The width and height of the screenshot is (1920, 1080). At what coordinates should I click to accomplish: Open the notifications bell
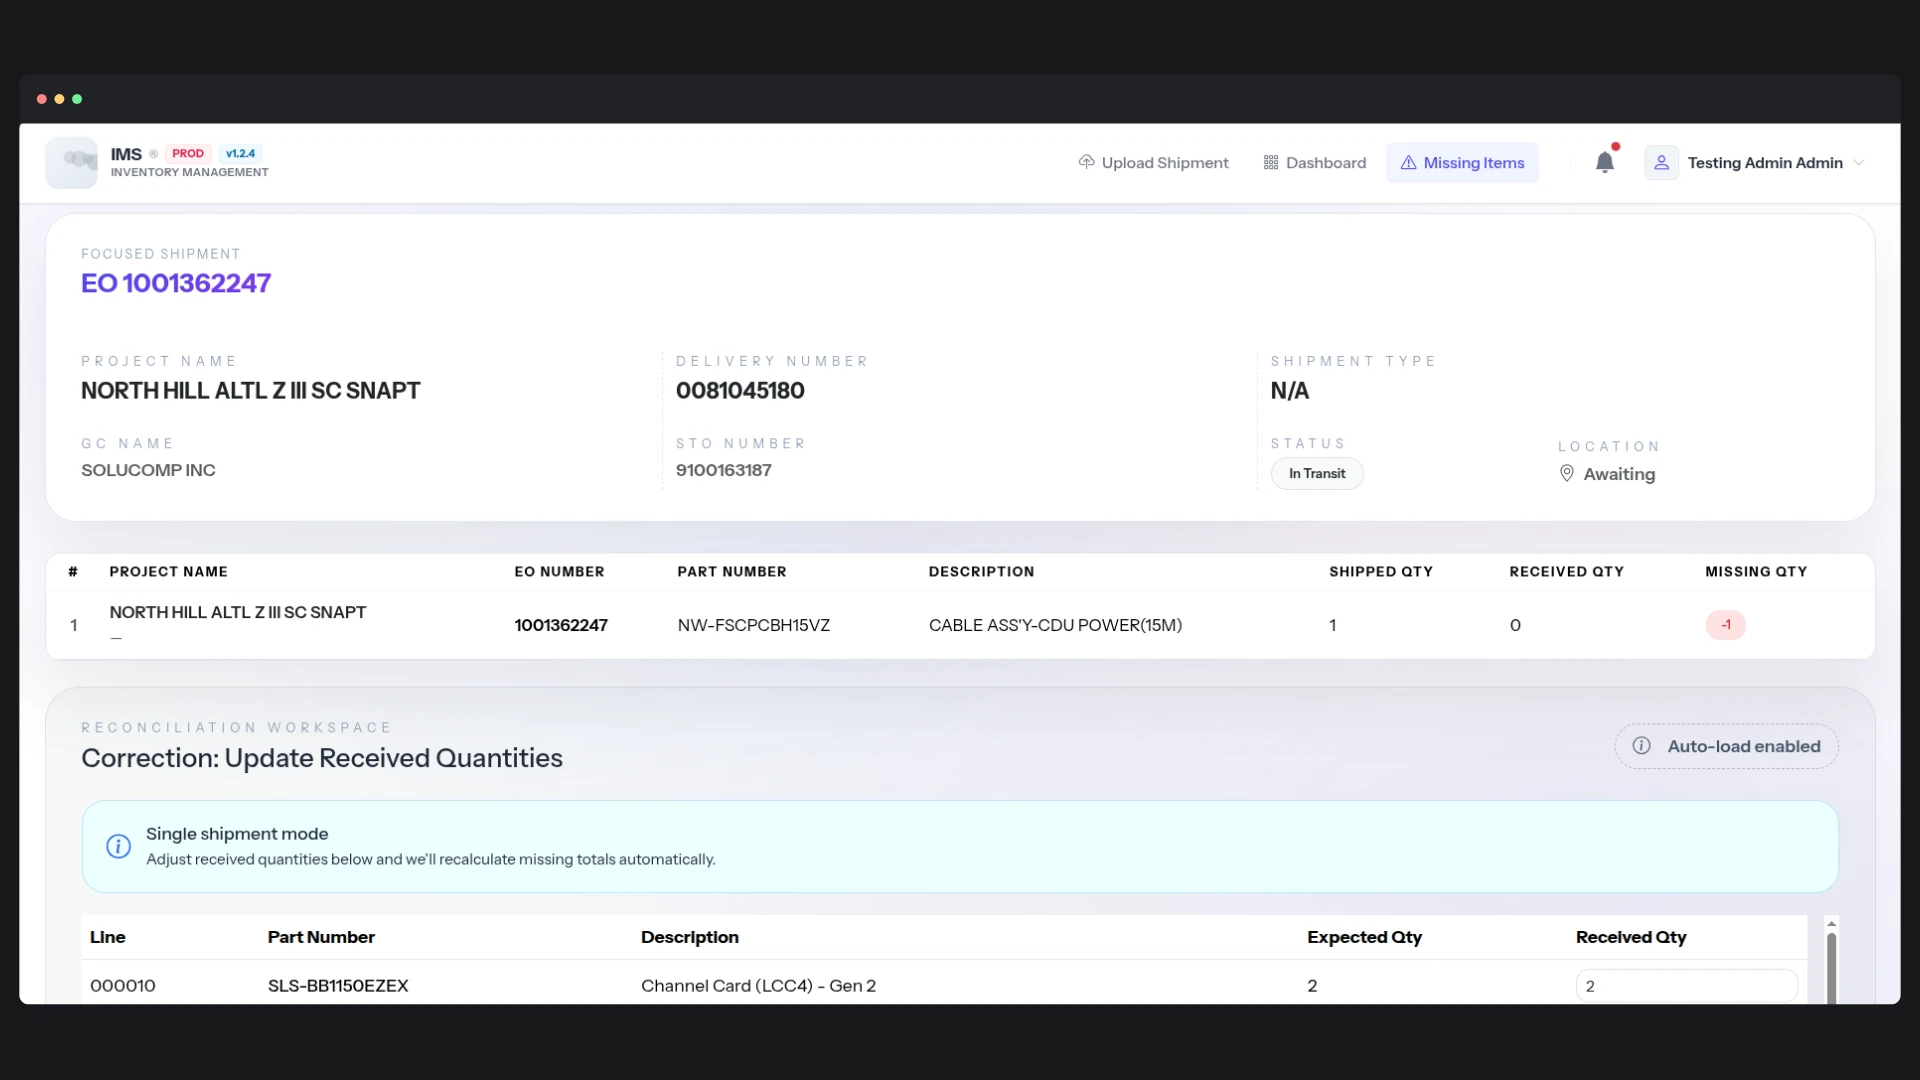[x=1605, y=162]
